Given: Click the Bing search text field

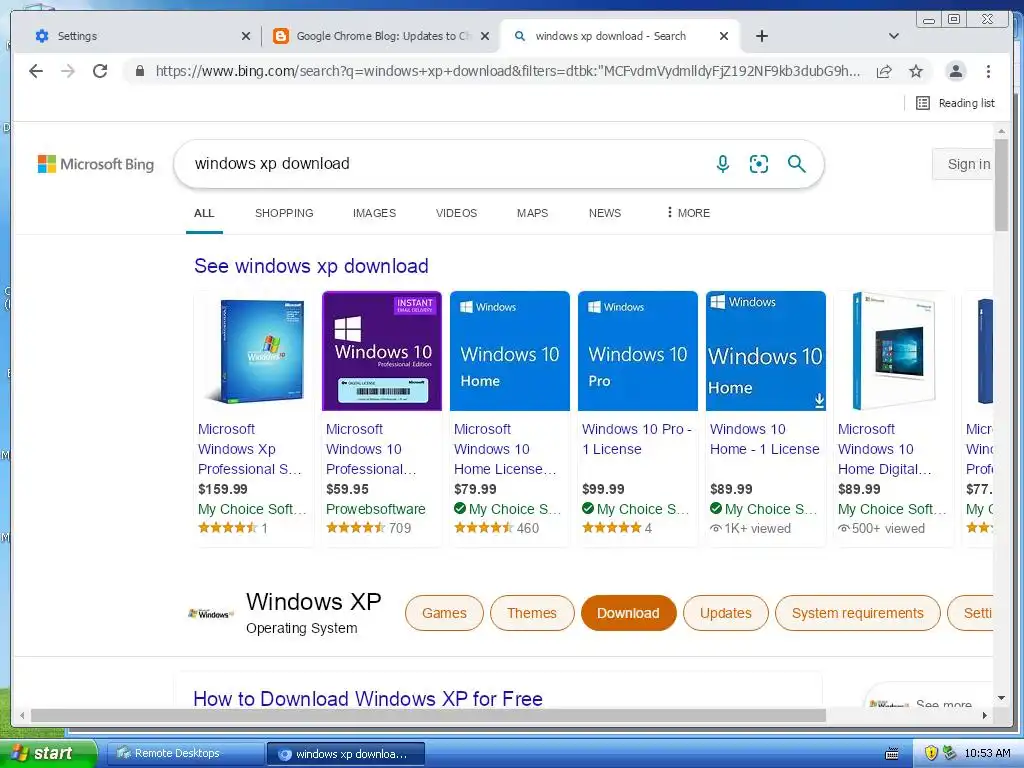Looking at the screenshot, I should click(444, 164).
